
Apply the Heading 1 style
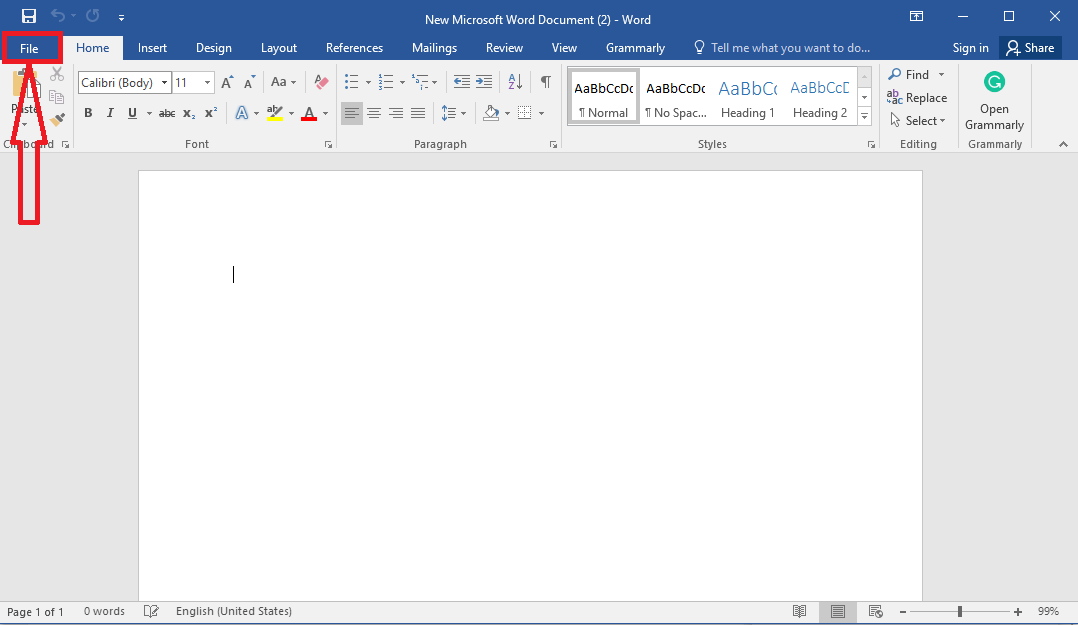pos(747,96)
